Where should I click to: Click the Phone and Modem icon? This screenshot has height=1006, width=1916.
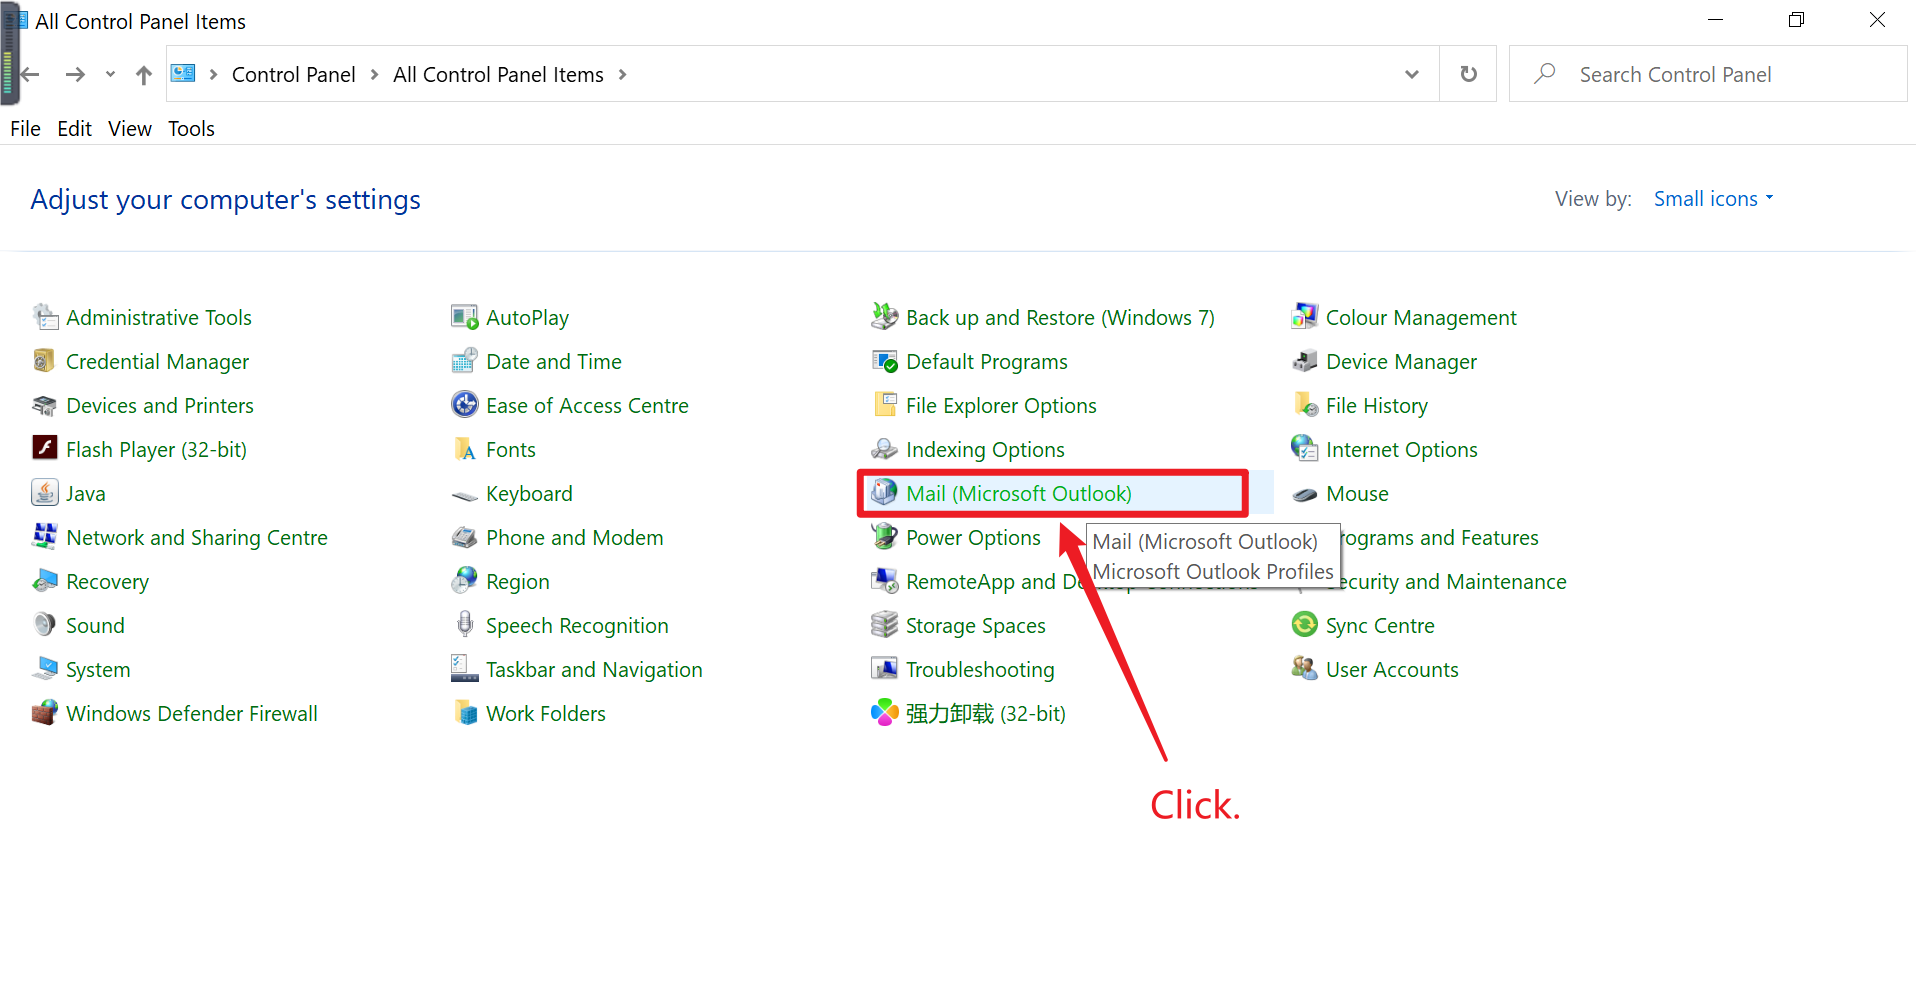point(465,537)
